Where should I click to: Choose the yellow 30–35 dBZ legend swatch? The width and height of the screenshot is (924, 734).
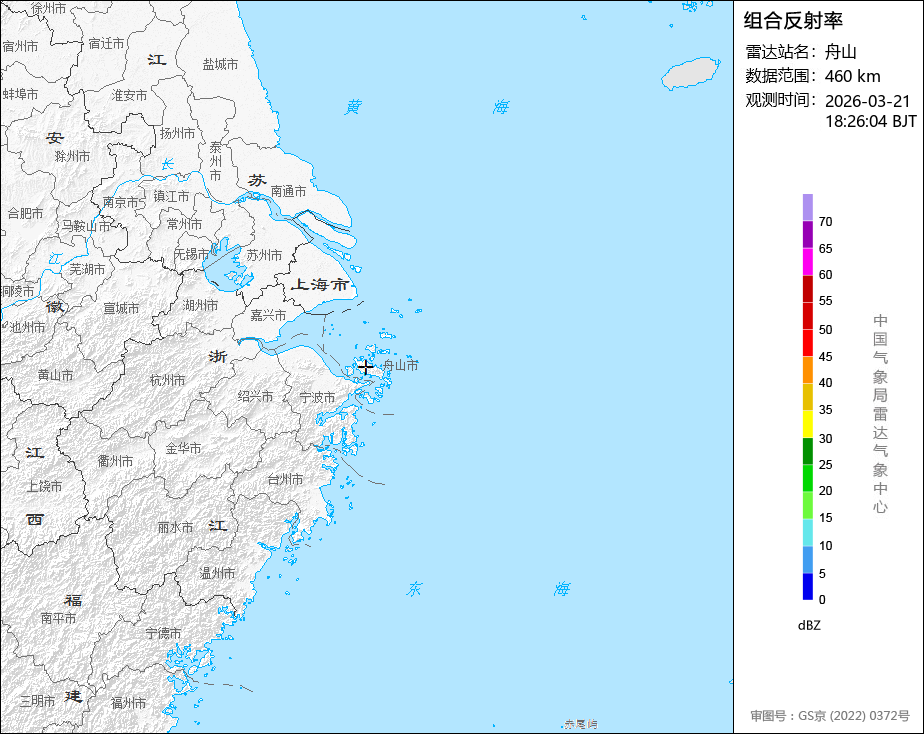tap(807, 424)
